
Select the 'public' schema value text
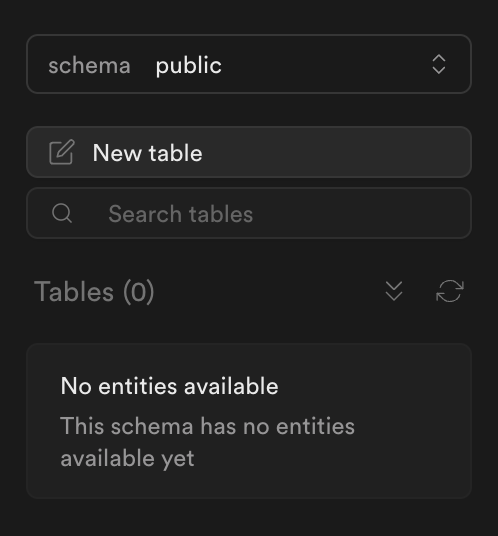189,65
